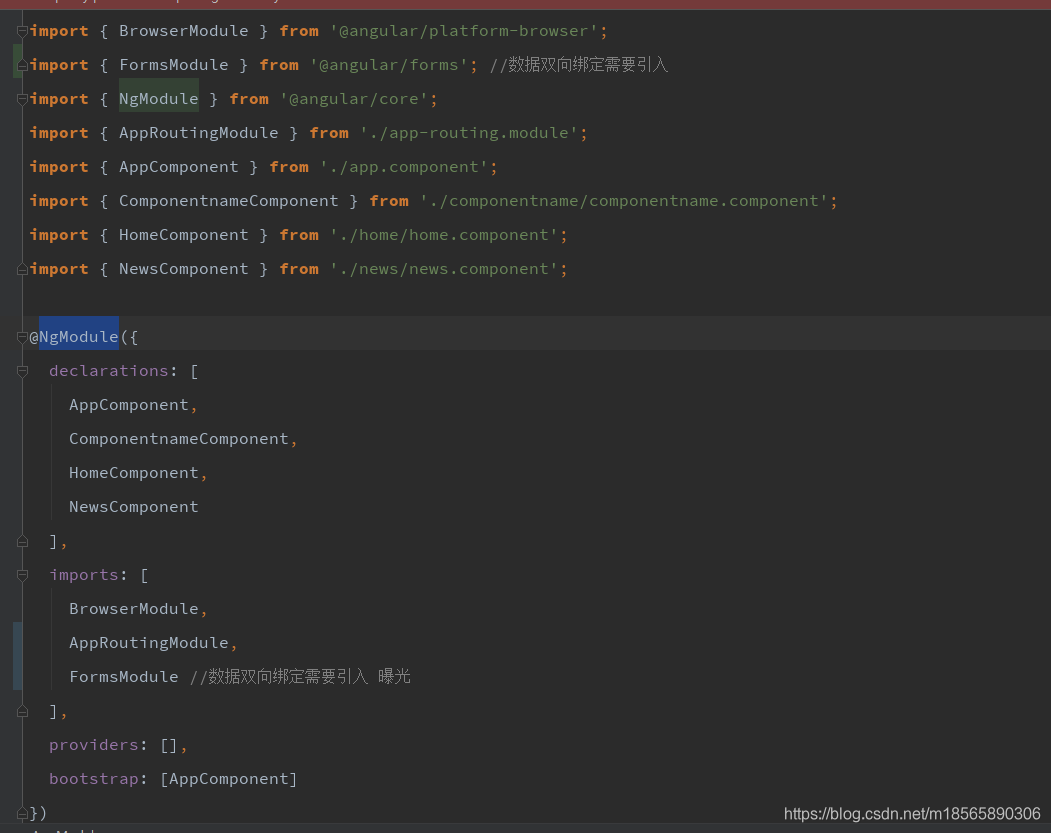Click changed-line gutter marker beside FormsModule import

click(16, 61)
